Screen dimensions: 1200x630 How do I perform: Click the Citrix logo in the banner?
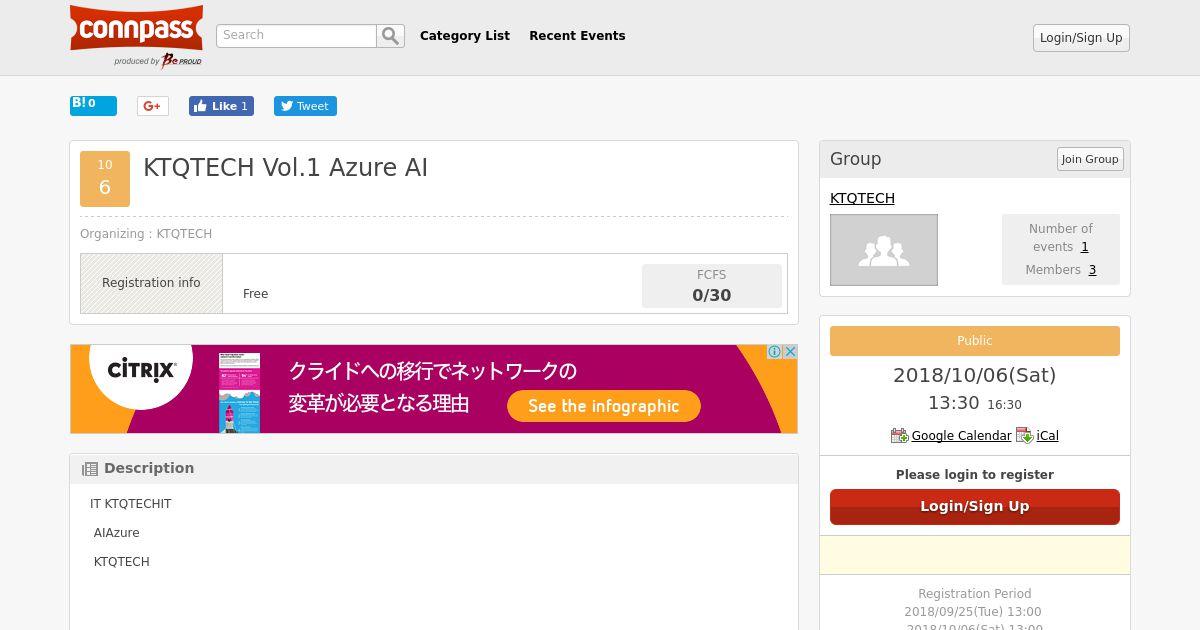pyautogui.click(x=142, y=370)
